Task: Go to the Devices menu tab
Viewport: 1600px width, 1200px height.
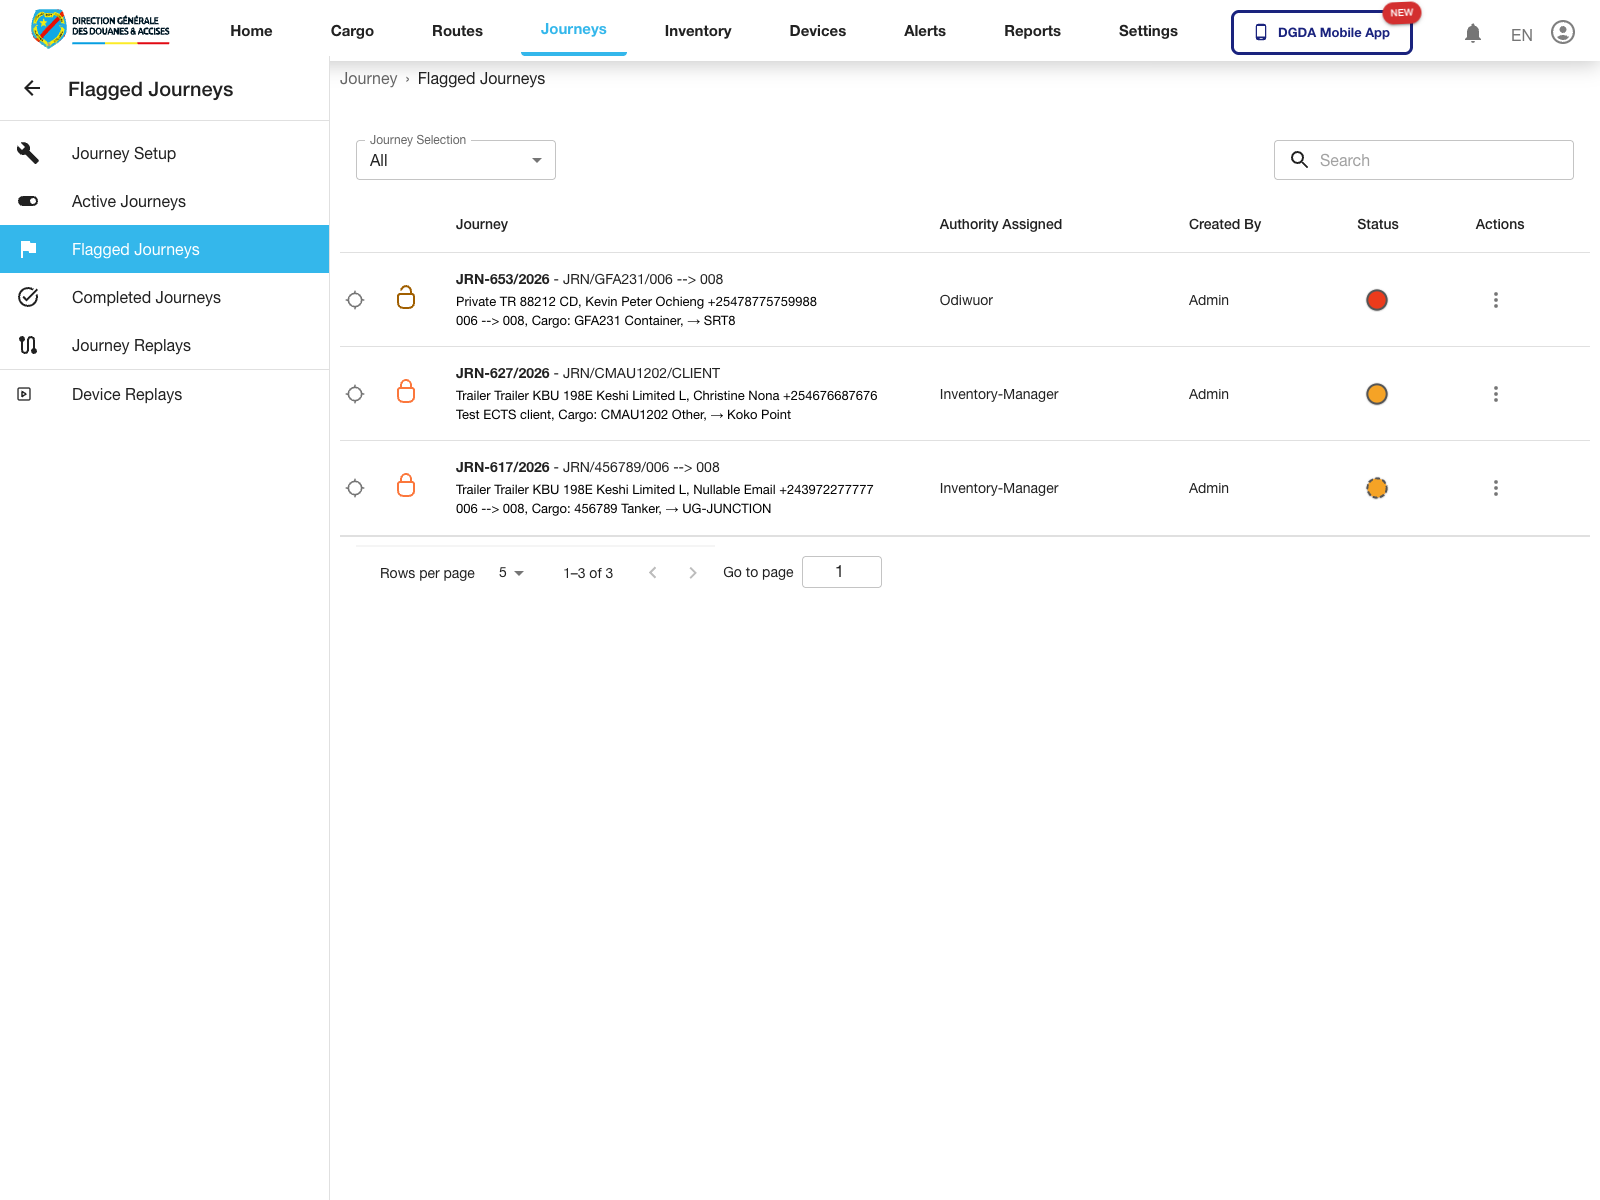Action: pyautogui.click(x=817, y=31)
